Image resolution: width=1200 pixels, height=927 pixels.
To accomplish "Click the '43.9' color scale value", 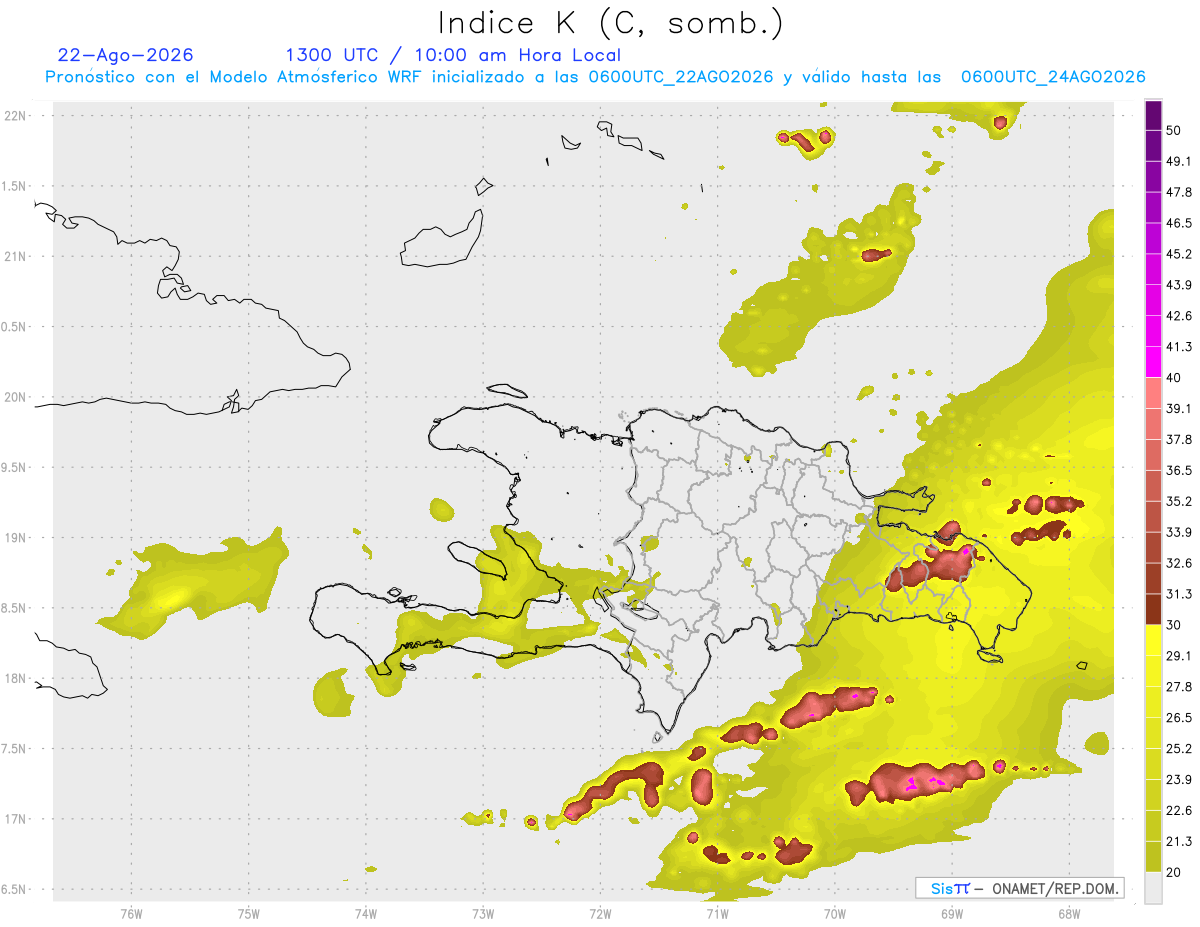I will (x=1180, y=286).
